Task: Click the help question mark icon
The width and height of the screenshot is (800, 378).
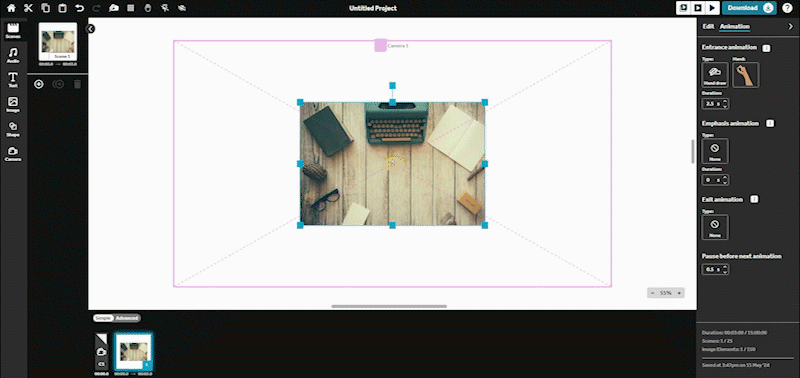Action: [787, 8]
